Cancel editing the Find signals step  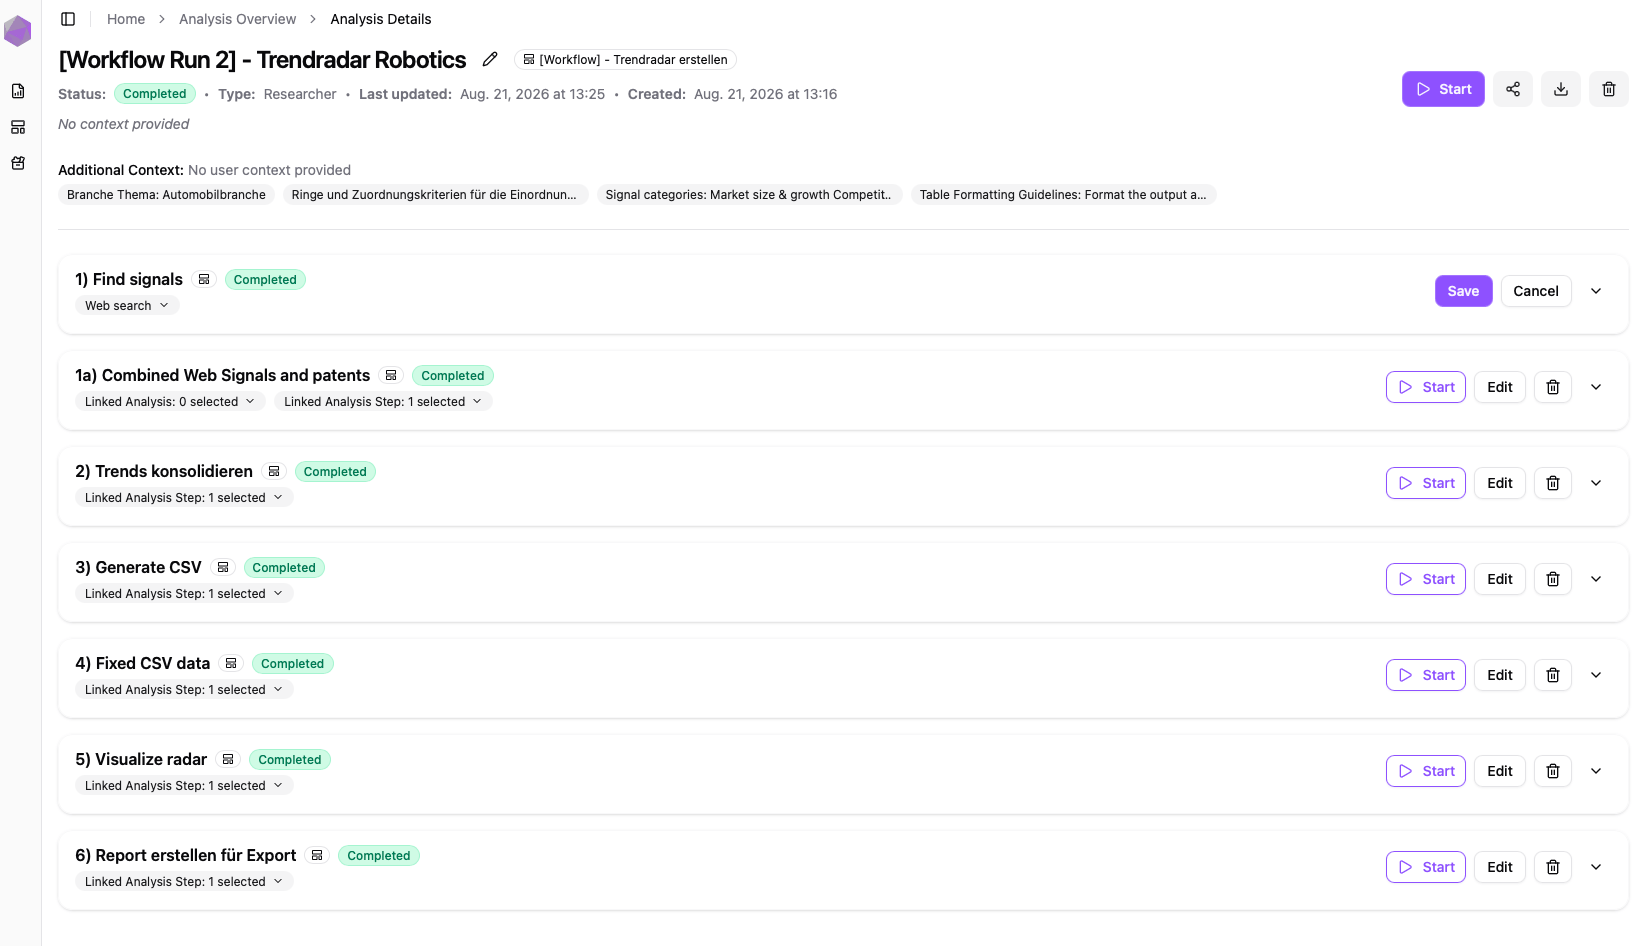[1536, 291]
